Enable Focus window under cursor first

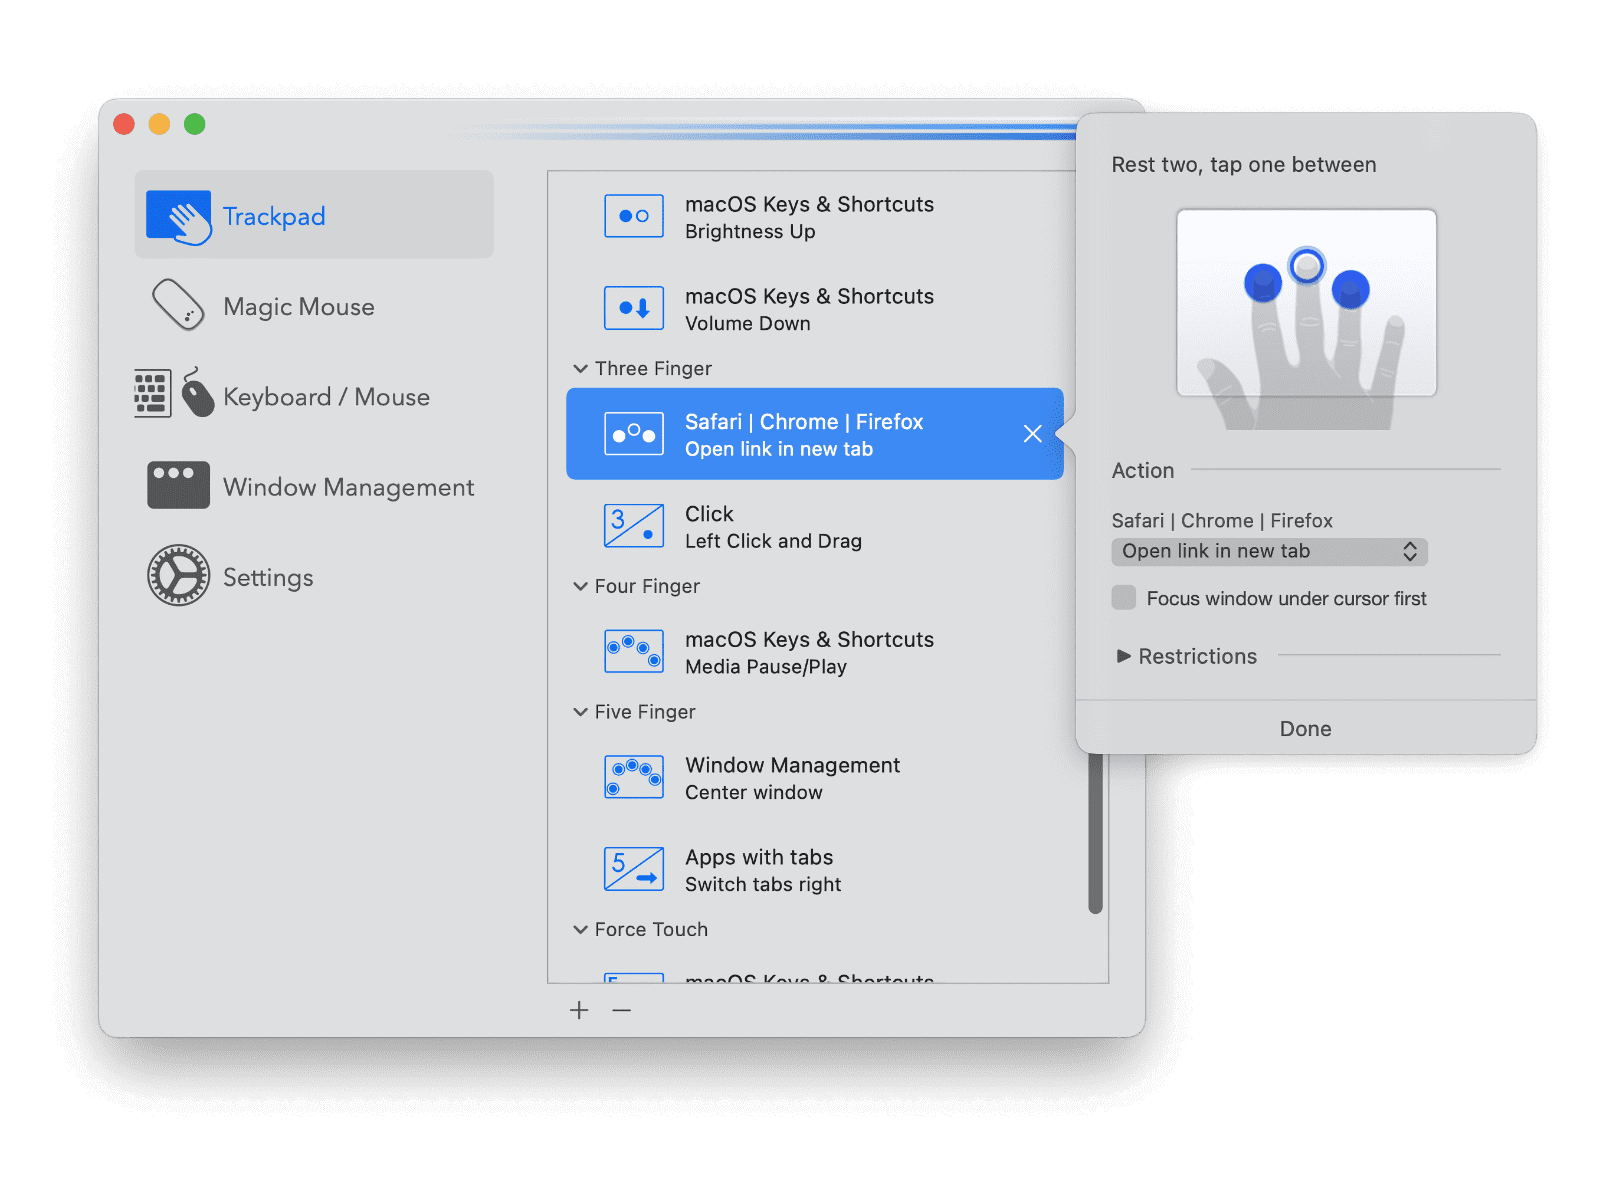(1124, 598)
